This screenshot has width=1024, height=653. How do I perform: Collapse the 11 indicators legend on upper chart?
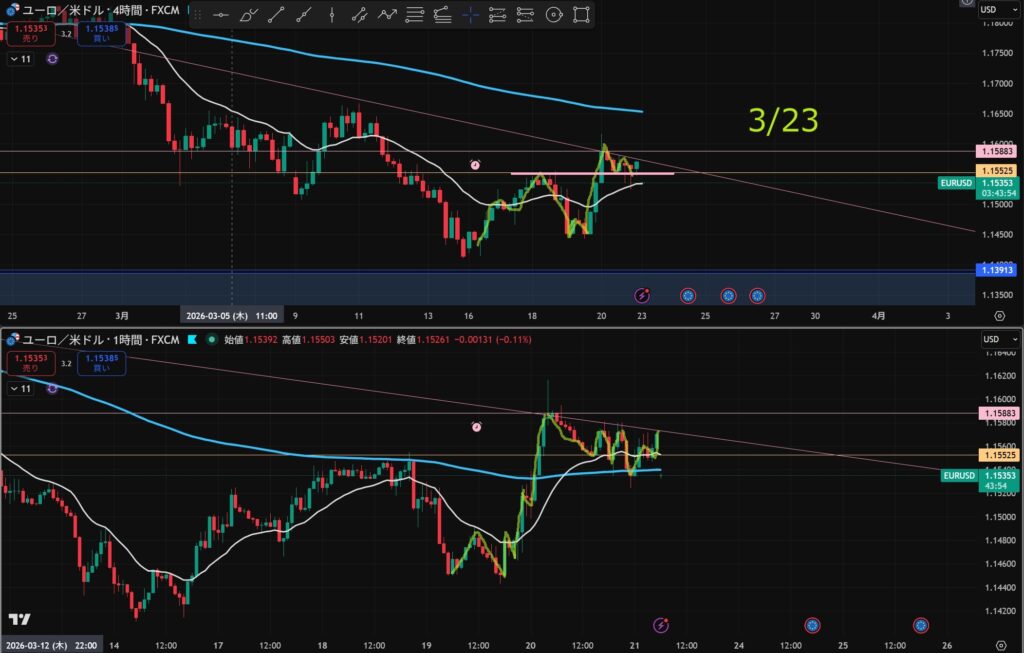pos(20,59)
